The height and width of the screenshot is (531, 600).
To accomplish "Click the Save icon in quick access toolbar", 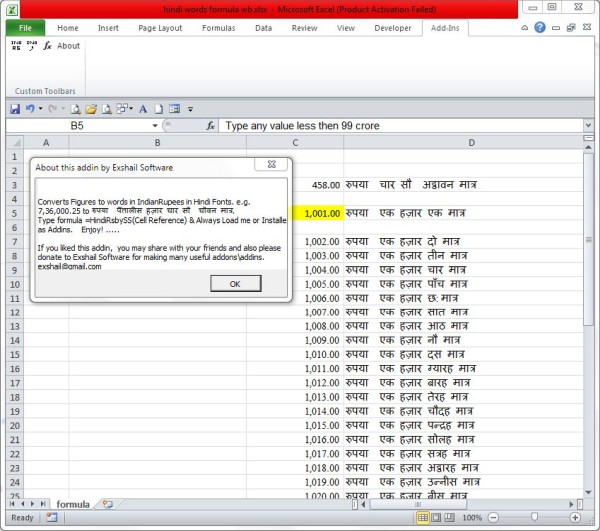I will [15, 108].
